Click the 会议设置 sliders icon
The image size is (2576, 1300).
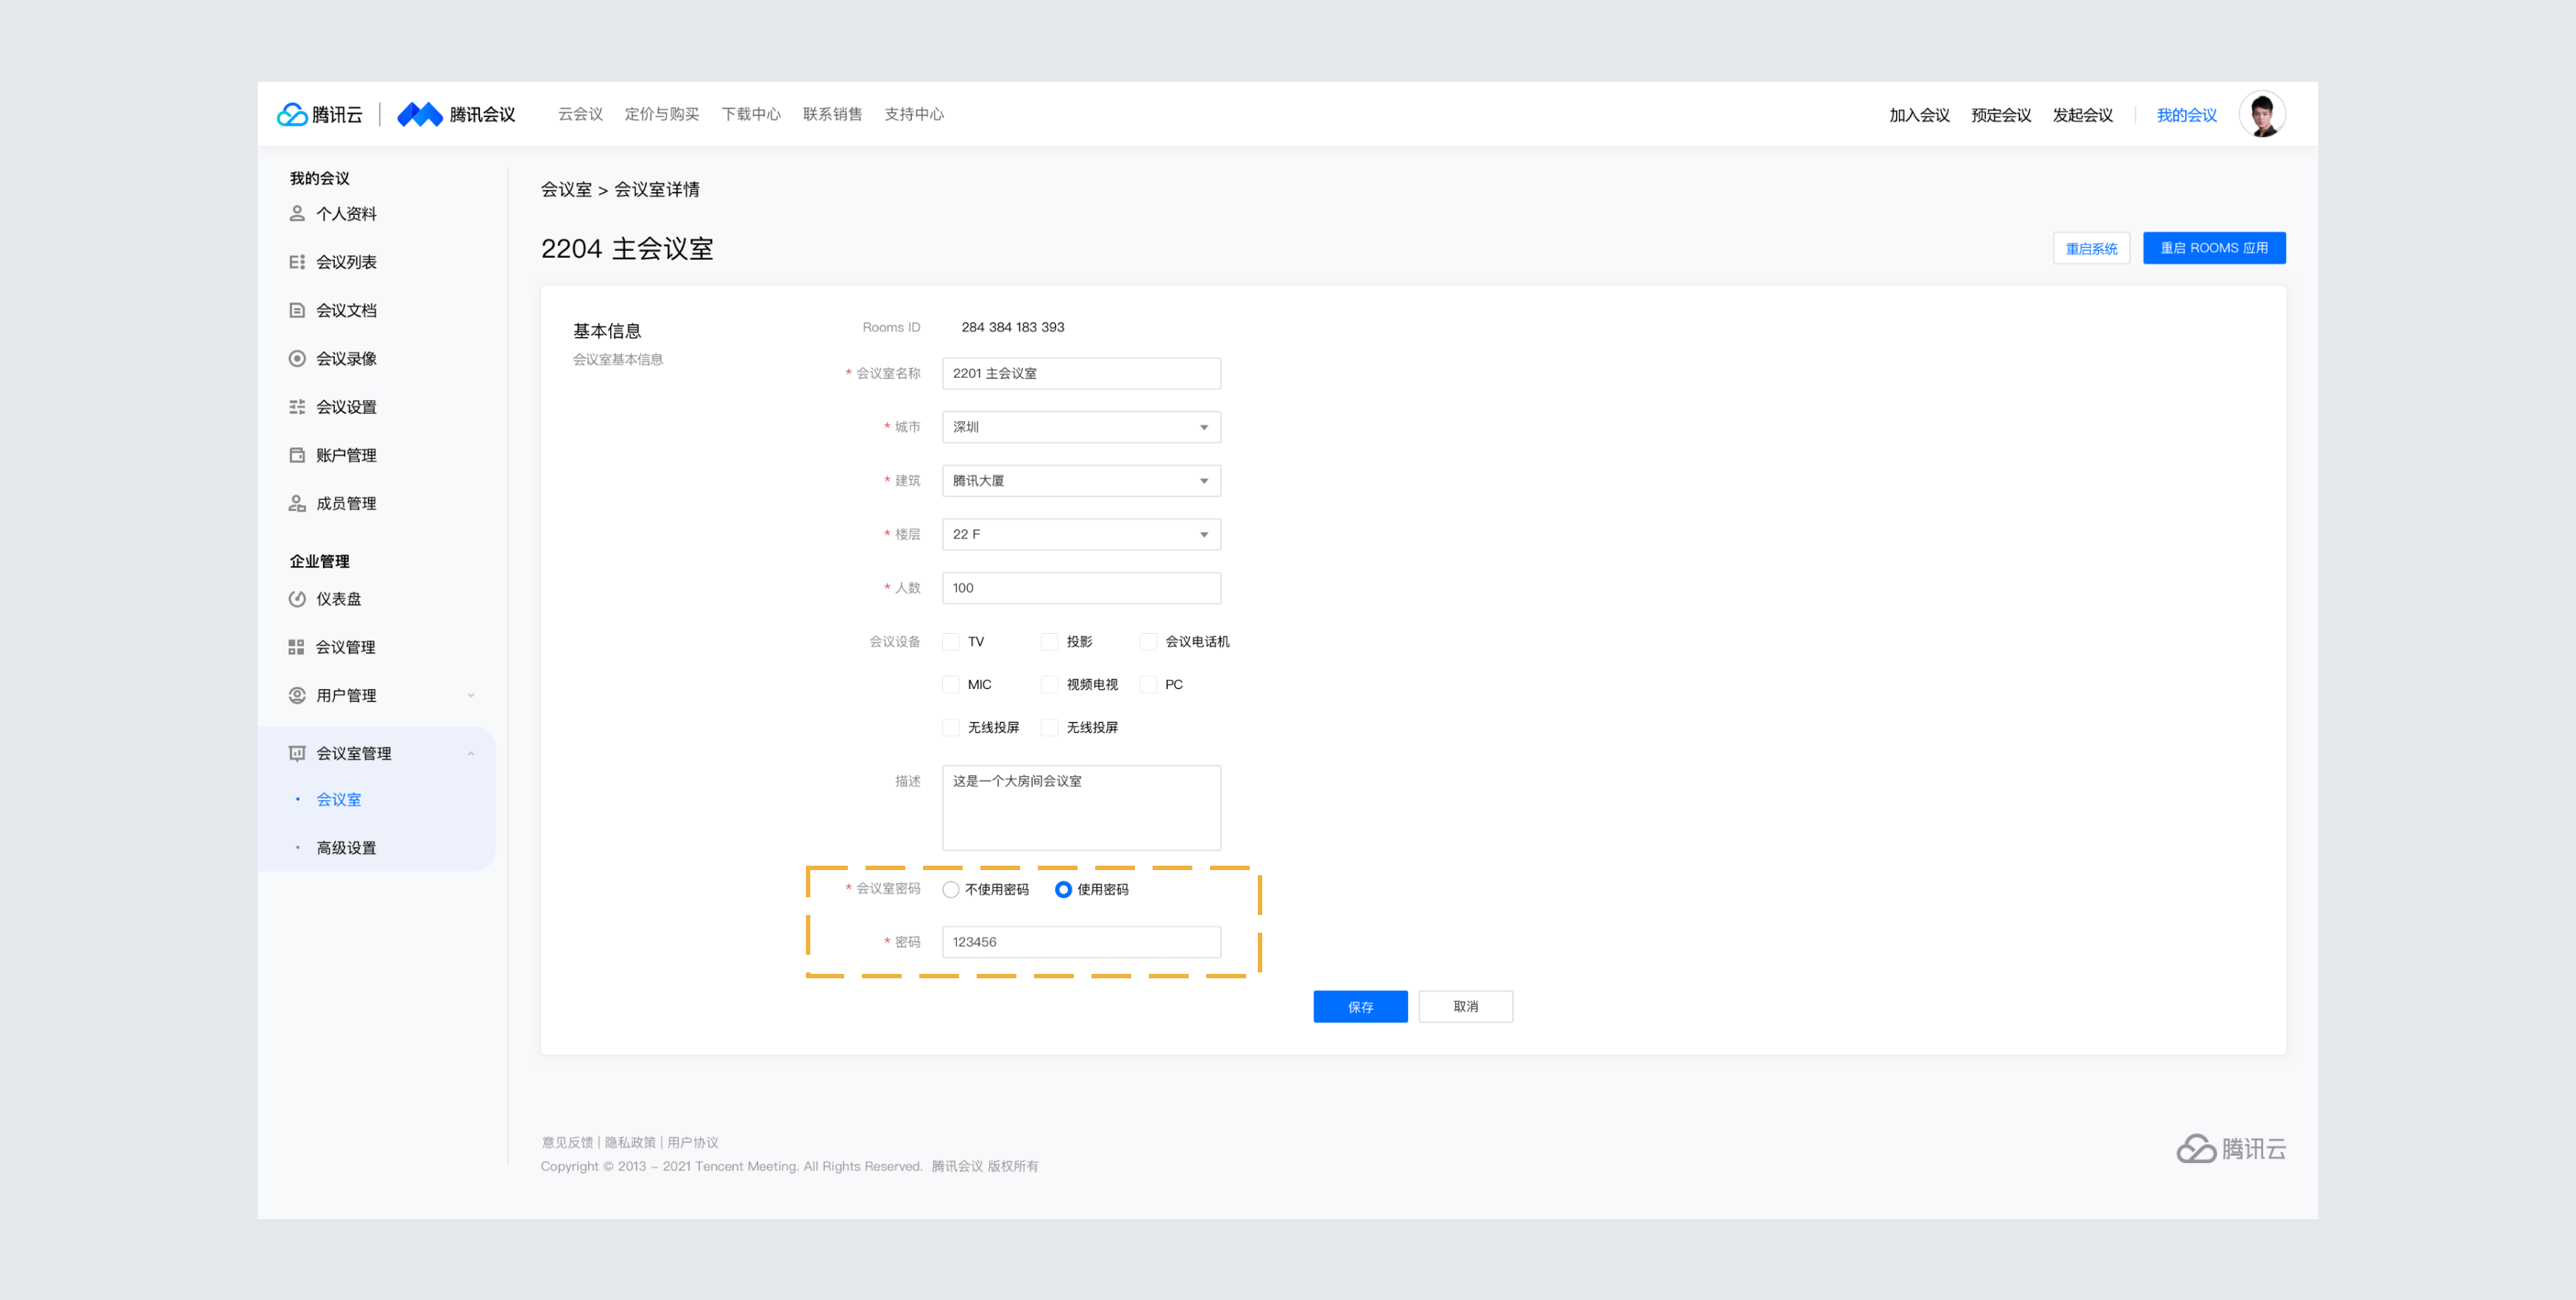(x=297, y=406)
